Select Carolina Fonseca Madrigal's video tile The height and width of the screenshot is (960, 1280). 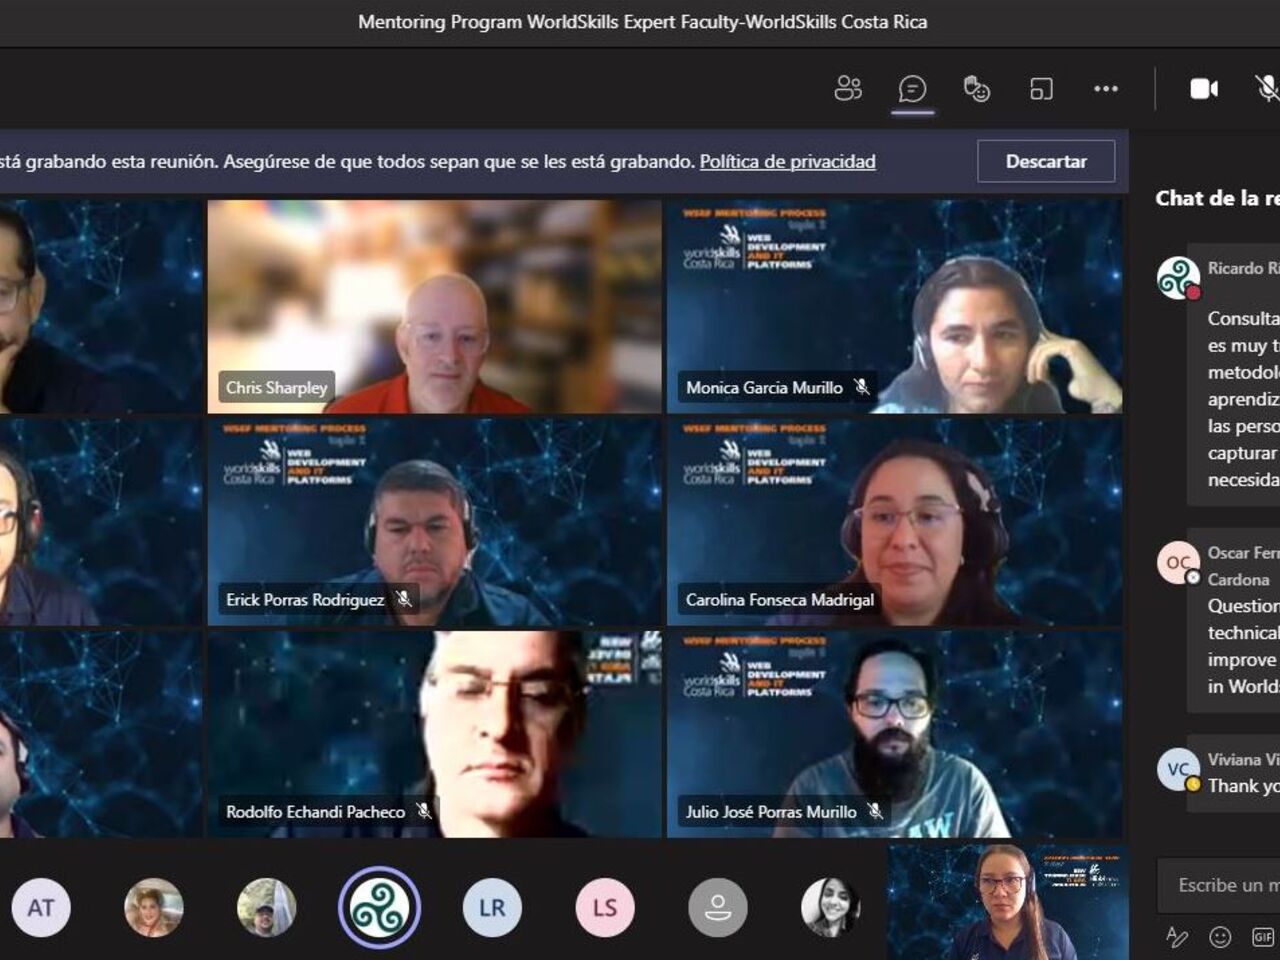[894, 521]
